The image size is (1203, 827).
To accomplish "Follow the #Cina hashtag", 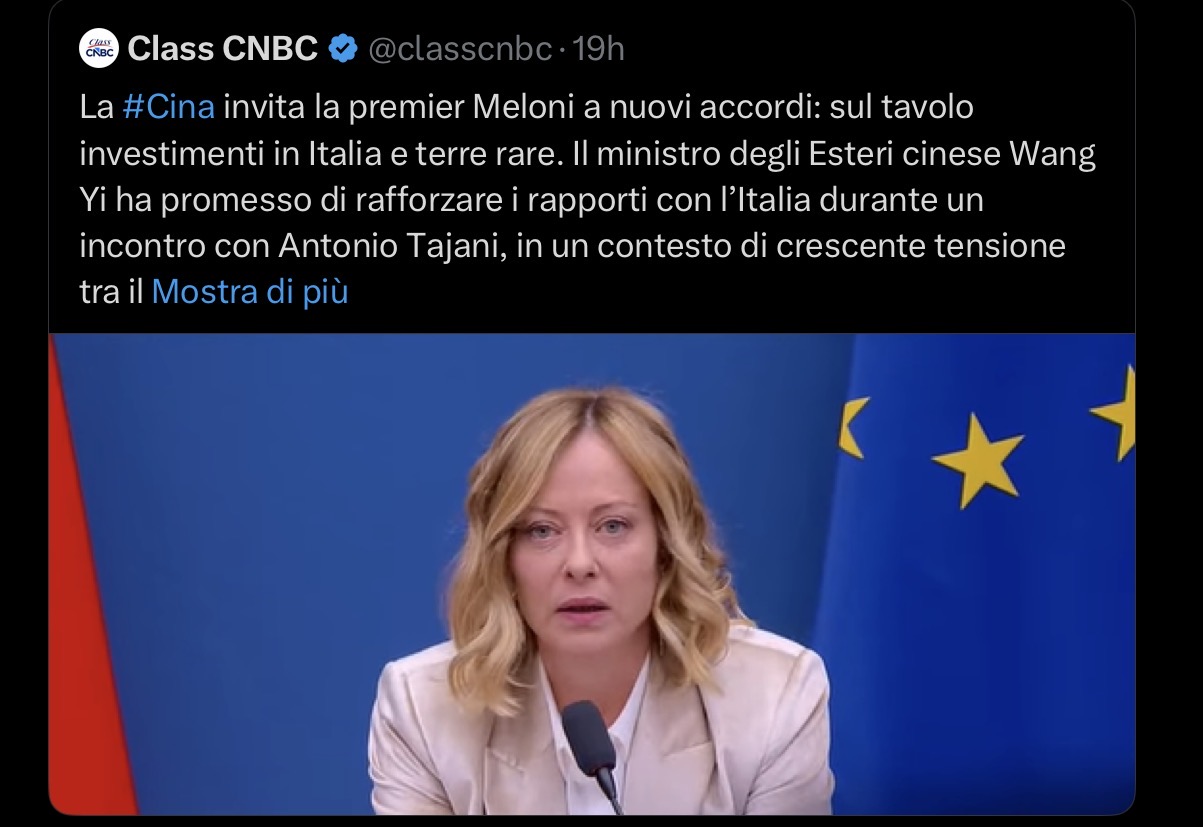I will tap(169, 107).
